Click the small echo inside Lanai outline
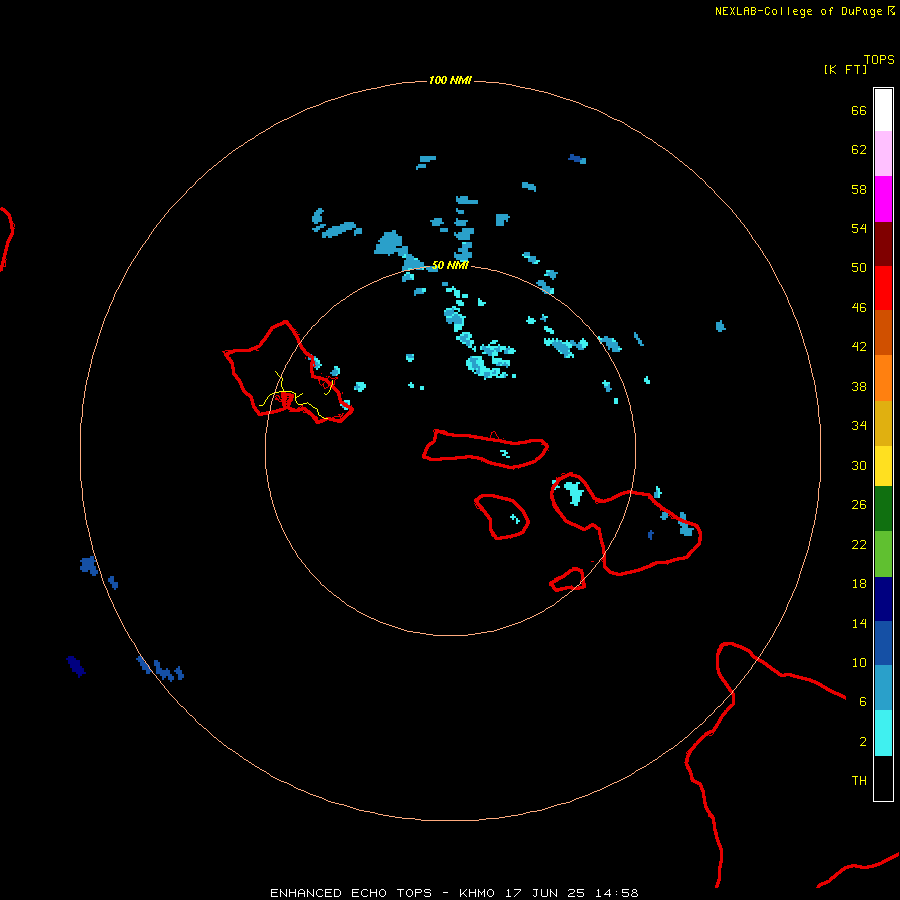Screen dimensions: 900x900 tap(515, 519)
